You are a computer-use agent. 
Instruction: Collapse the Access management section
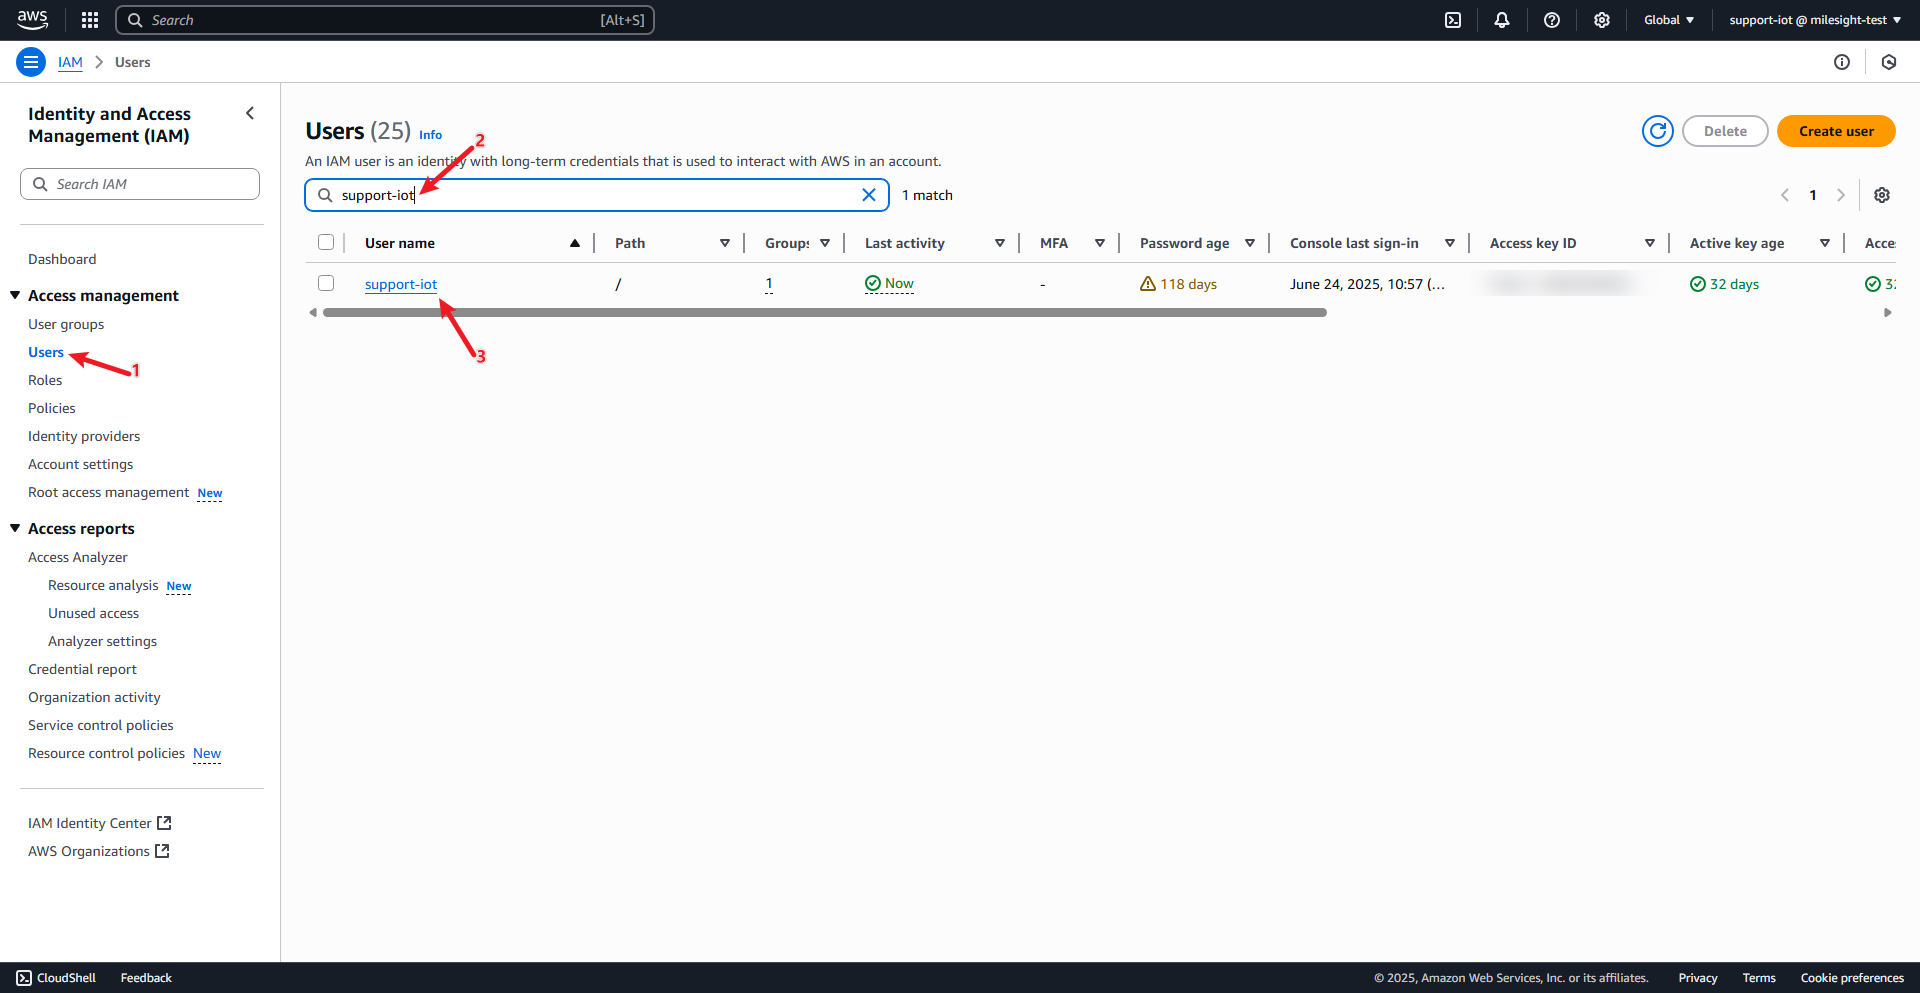pyautogui.click(x=15, y=295)
